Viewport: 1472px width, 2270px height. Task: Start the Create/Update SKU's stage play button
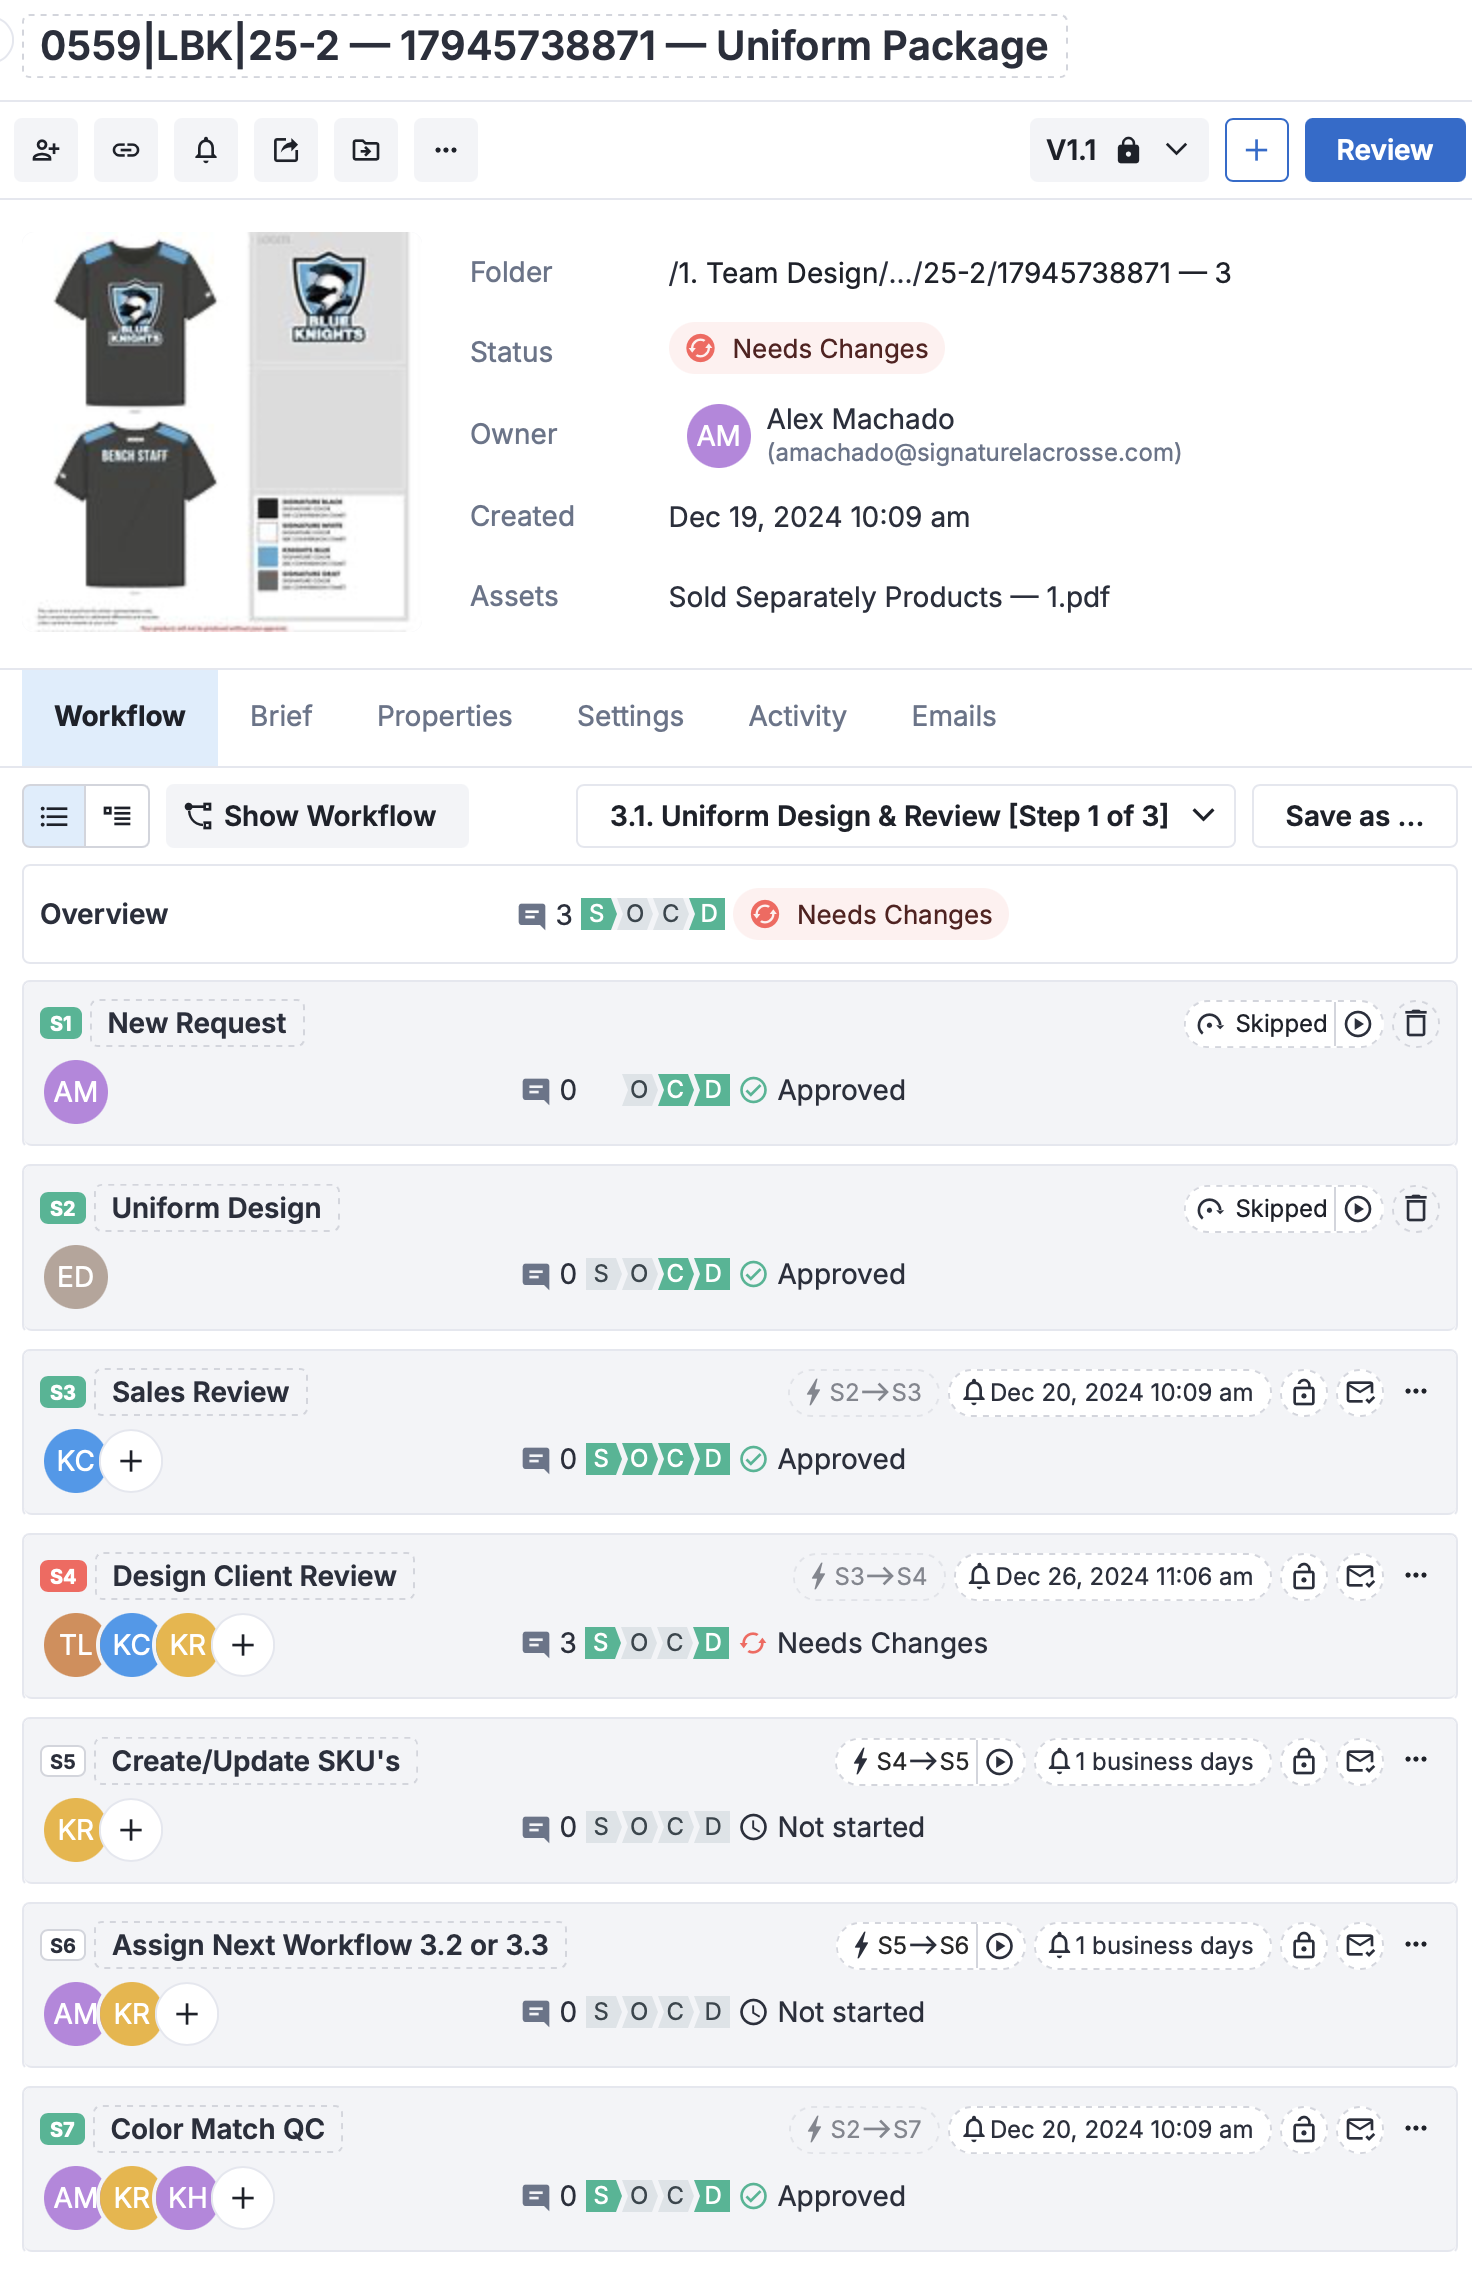[1000, 1761]
